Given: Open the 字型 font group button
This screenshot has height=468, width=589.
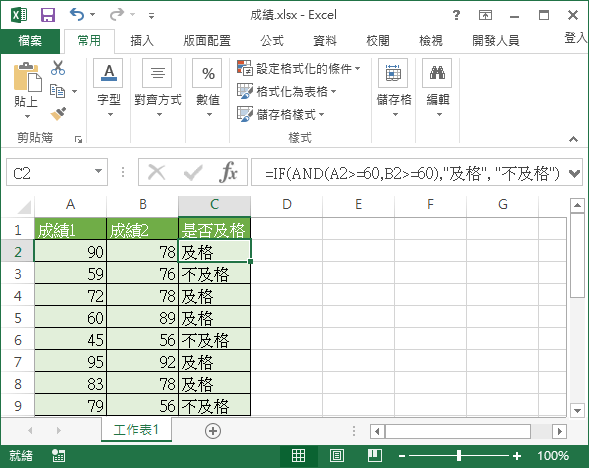Looking at the screenshot, I should click(x=109, y=89).
